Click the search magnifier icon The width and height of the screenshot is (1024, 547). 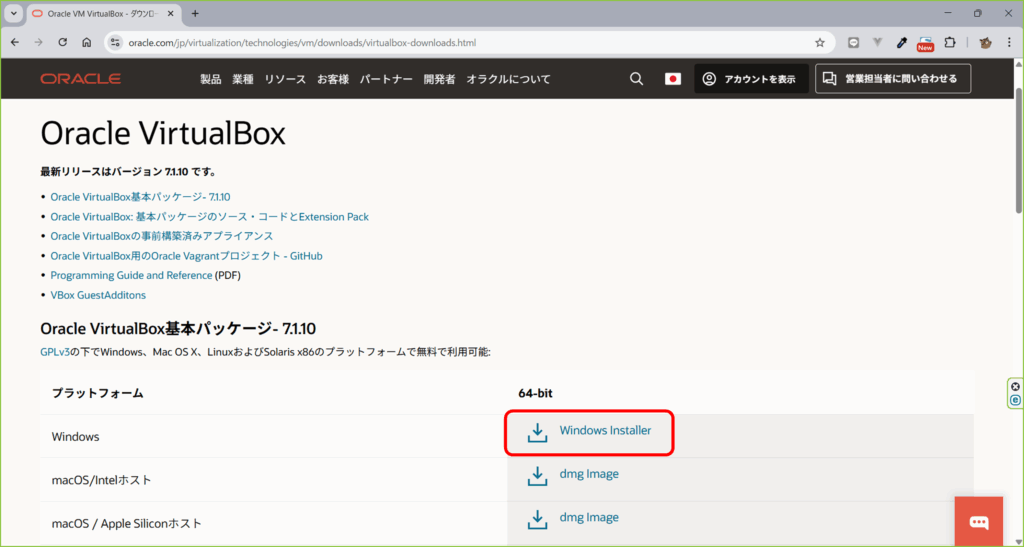pyautogui.click(x=636, y=79)
